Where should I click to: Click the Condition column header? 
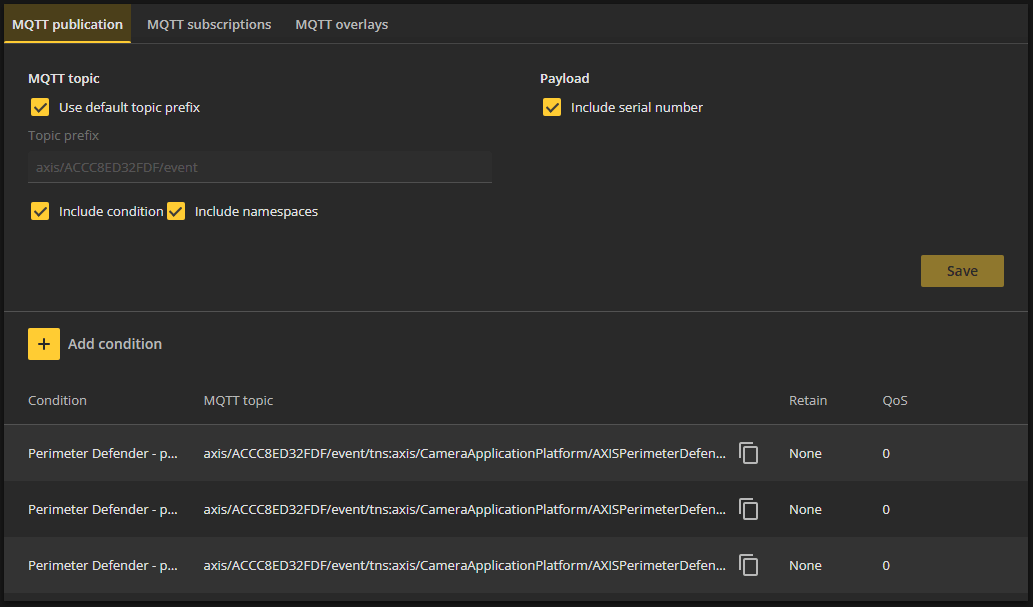click(x=57, y=401)
